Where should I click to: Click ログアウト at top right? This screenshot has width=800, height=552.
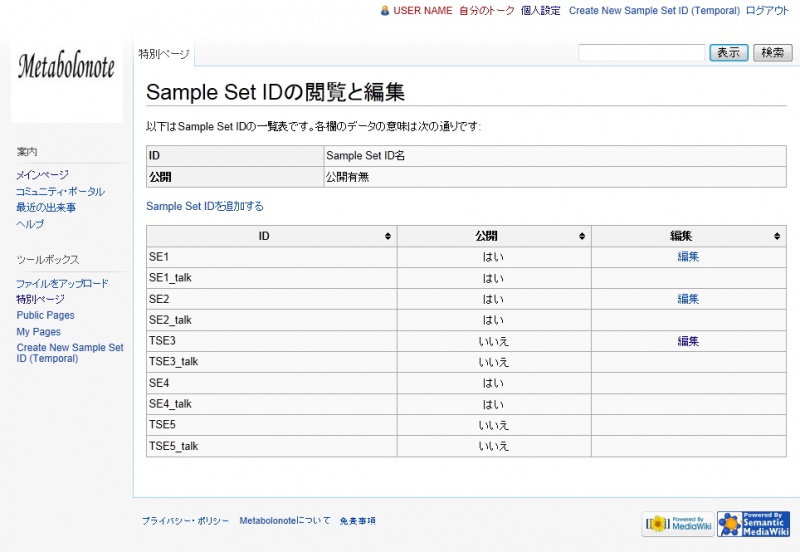pos(767,11)
